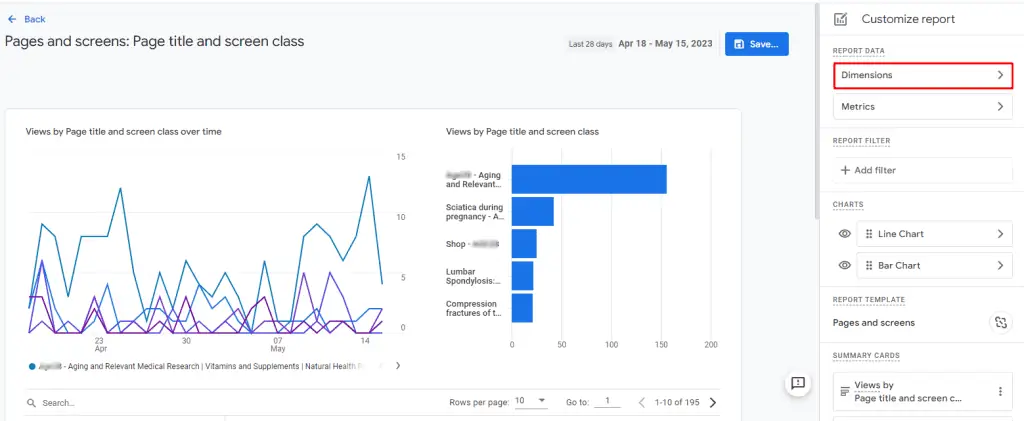Click the Save button

(x=756, y=44)
